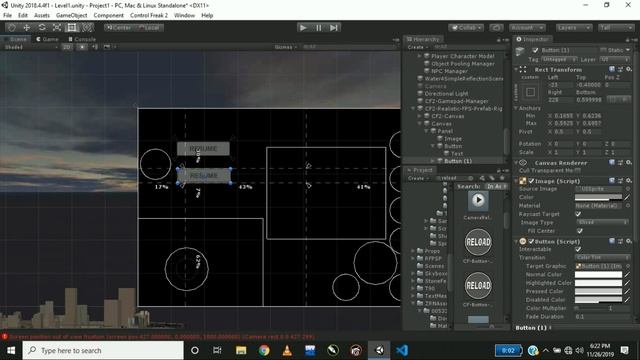Image resolution: width=640 pixels, height=360 pixels.
Task: Toggle 2D scene view mode
Action: [x=67, y=47]
